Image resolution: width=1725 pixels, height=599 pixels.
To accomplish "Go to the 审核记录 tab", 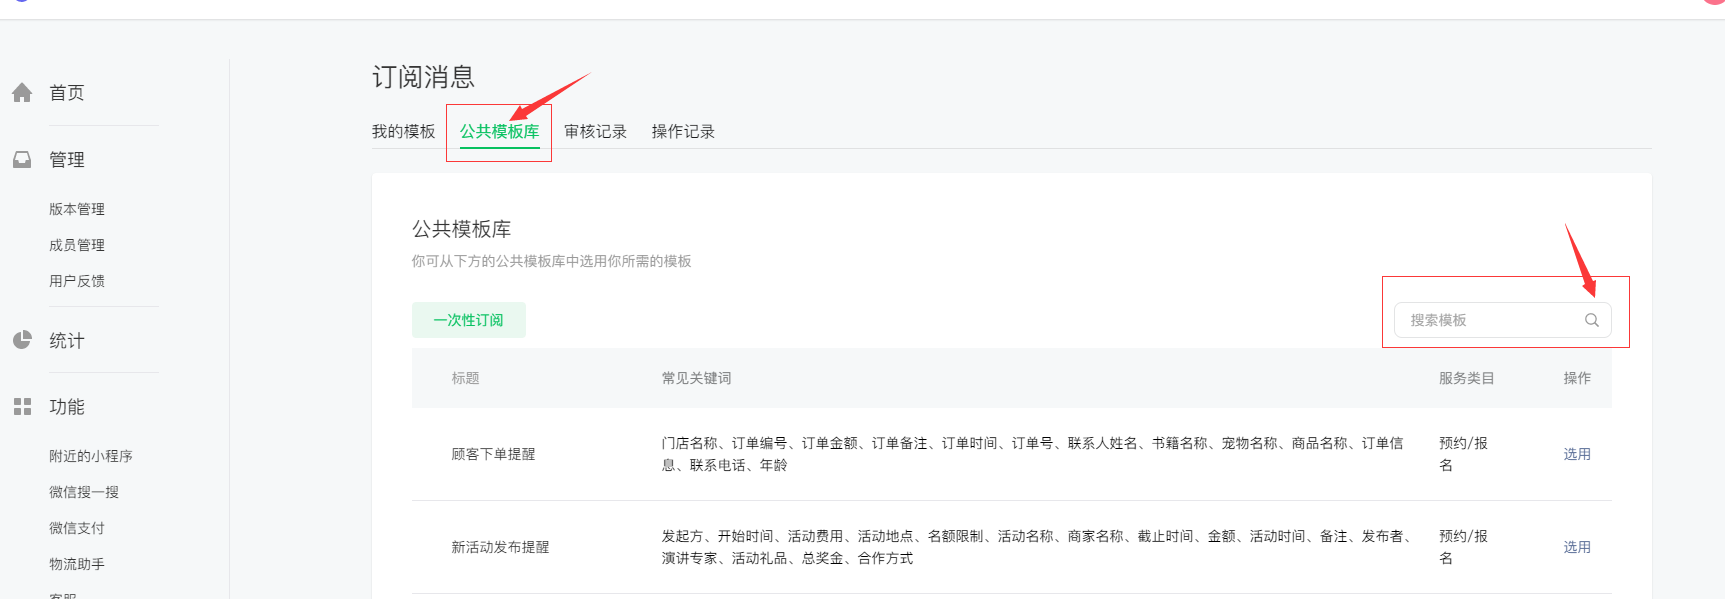I will [596, 132].
